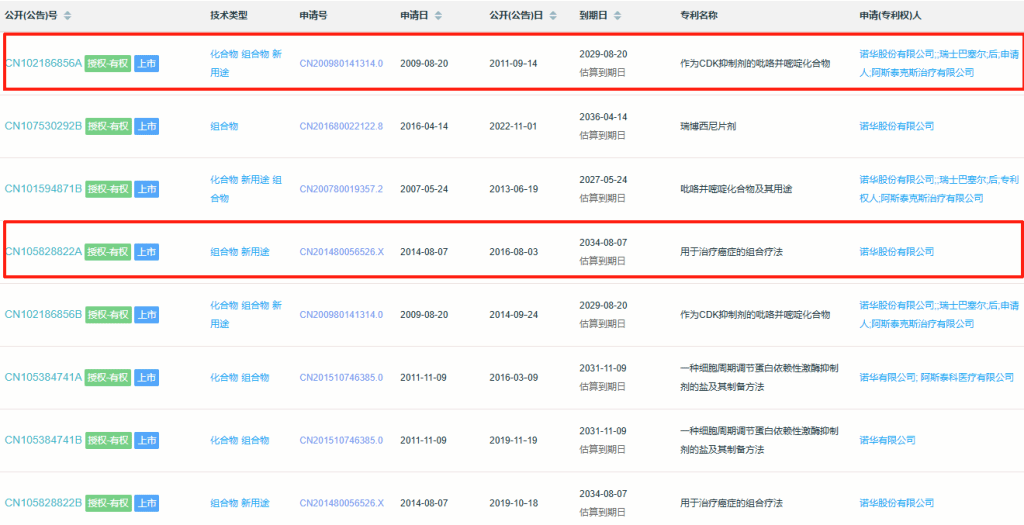
Task: Open CN200980141314.0 in CN102186856A row
Action: click(341, 63)
